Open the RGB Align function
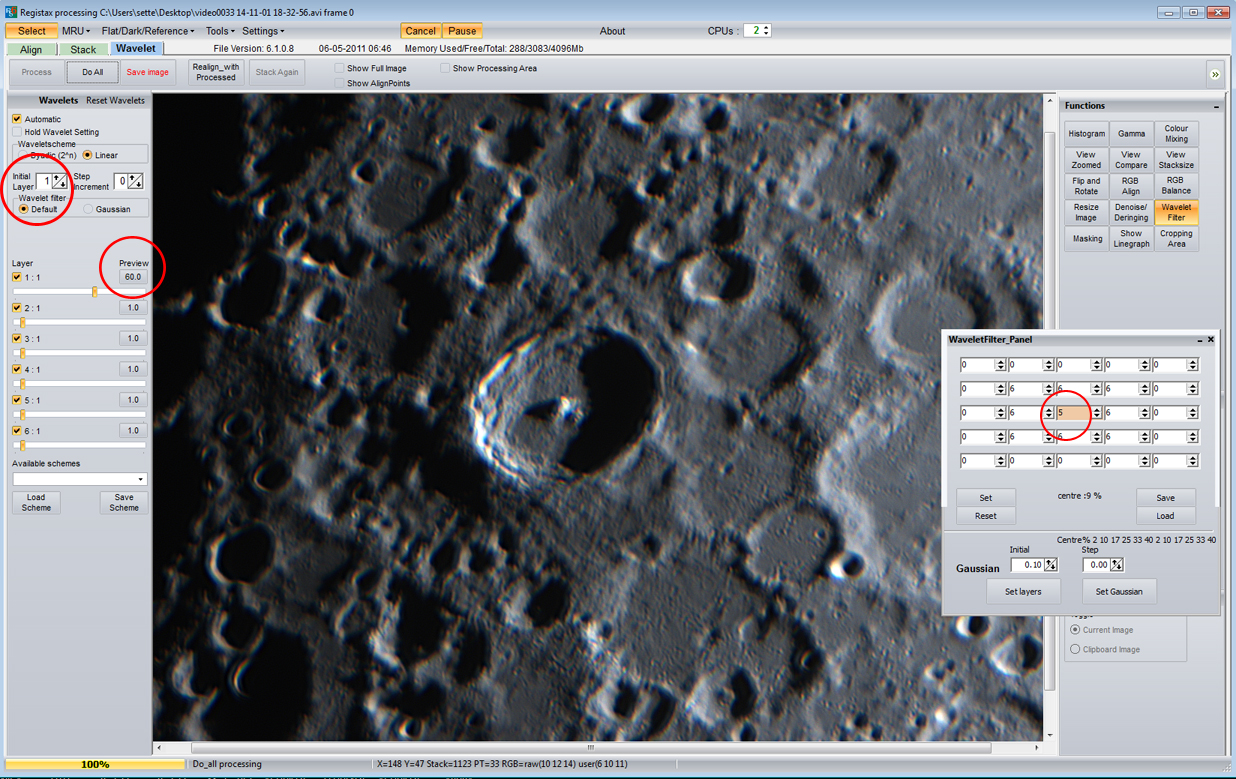 pyautogui.click(x=1131, y=186)
